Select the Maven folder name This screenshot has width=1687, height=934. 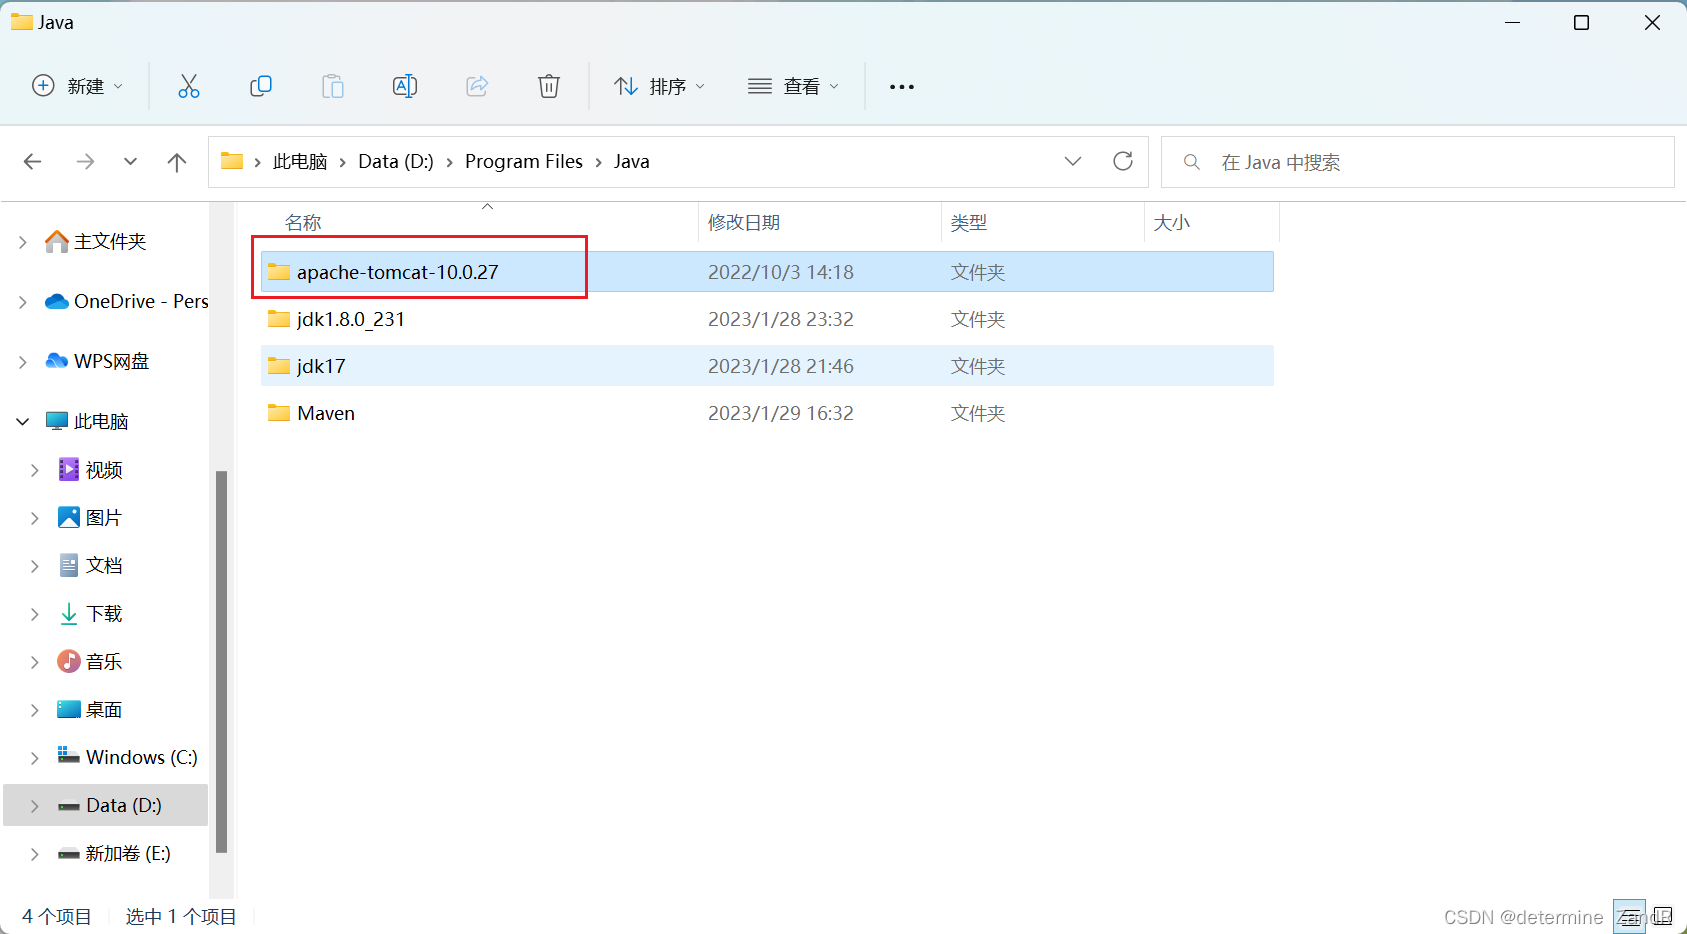(x=326, y=413)
